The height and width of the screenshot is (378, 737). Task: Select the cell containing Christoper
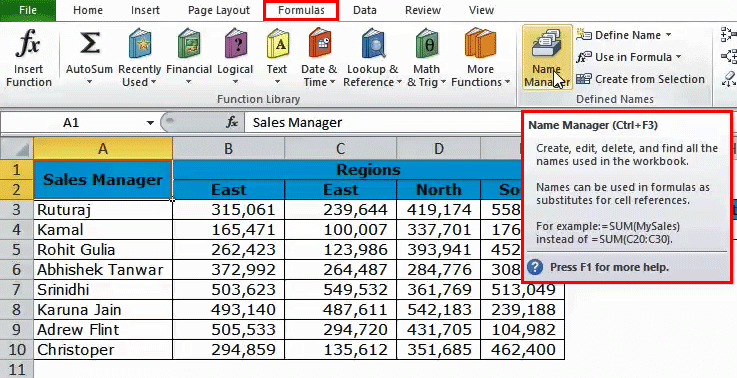pyautogui.click(x=103, y=349)
